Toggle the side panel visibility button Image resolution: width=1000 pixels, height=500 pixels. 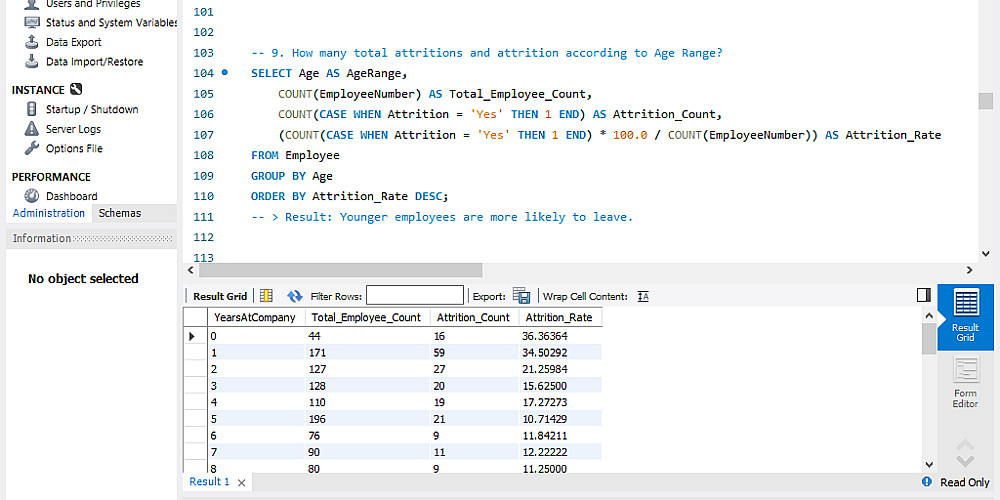[x=924, y=295]
